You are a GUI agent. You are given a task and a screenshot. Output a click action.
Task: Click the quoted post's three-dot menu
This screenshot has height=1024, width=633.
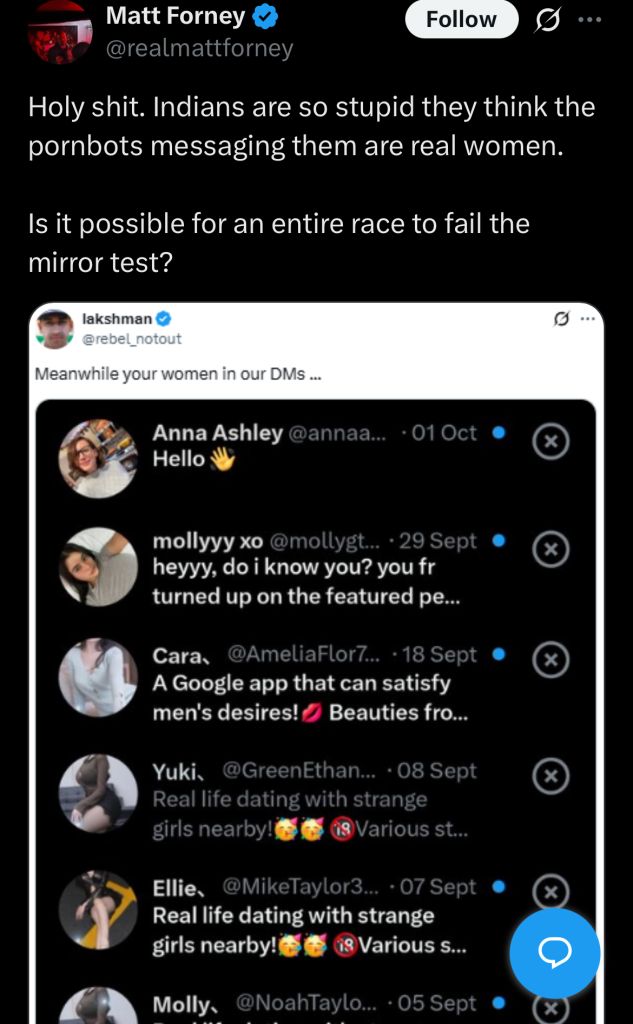point(588,319)
